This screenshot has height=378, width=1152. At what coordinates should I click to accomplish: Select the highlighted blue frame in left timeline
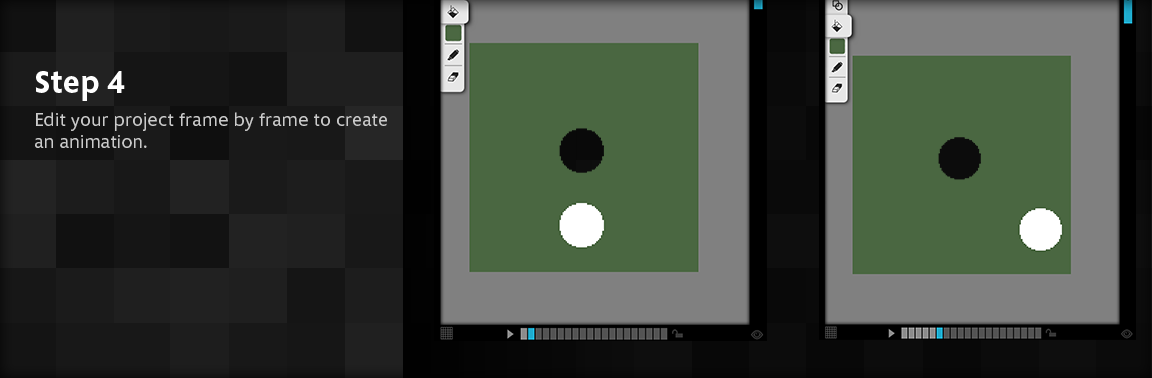pyautogui.click(x=531, y=334)
